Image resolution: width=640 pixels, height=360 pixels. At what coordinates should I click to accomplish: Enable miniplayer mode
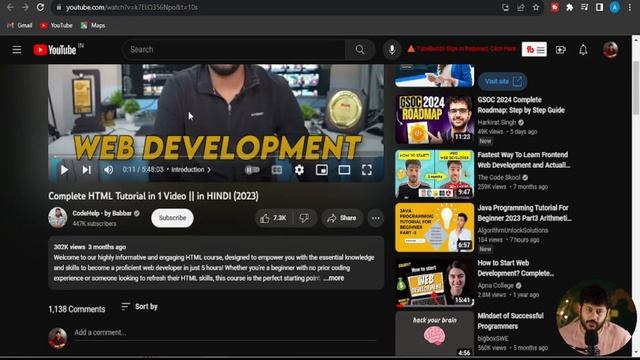pos(322,170)
